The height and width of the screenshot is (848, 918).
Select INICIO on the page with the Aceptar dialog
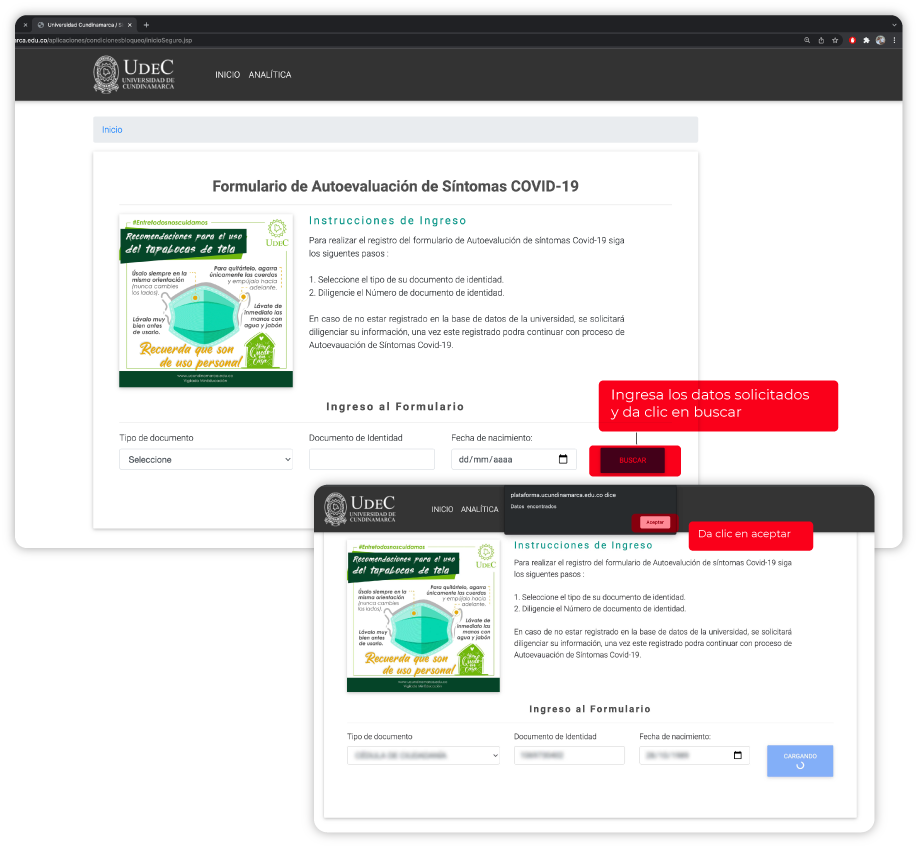click(x=442, y=510)
